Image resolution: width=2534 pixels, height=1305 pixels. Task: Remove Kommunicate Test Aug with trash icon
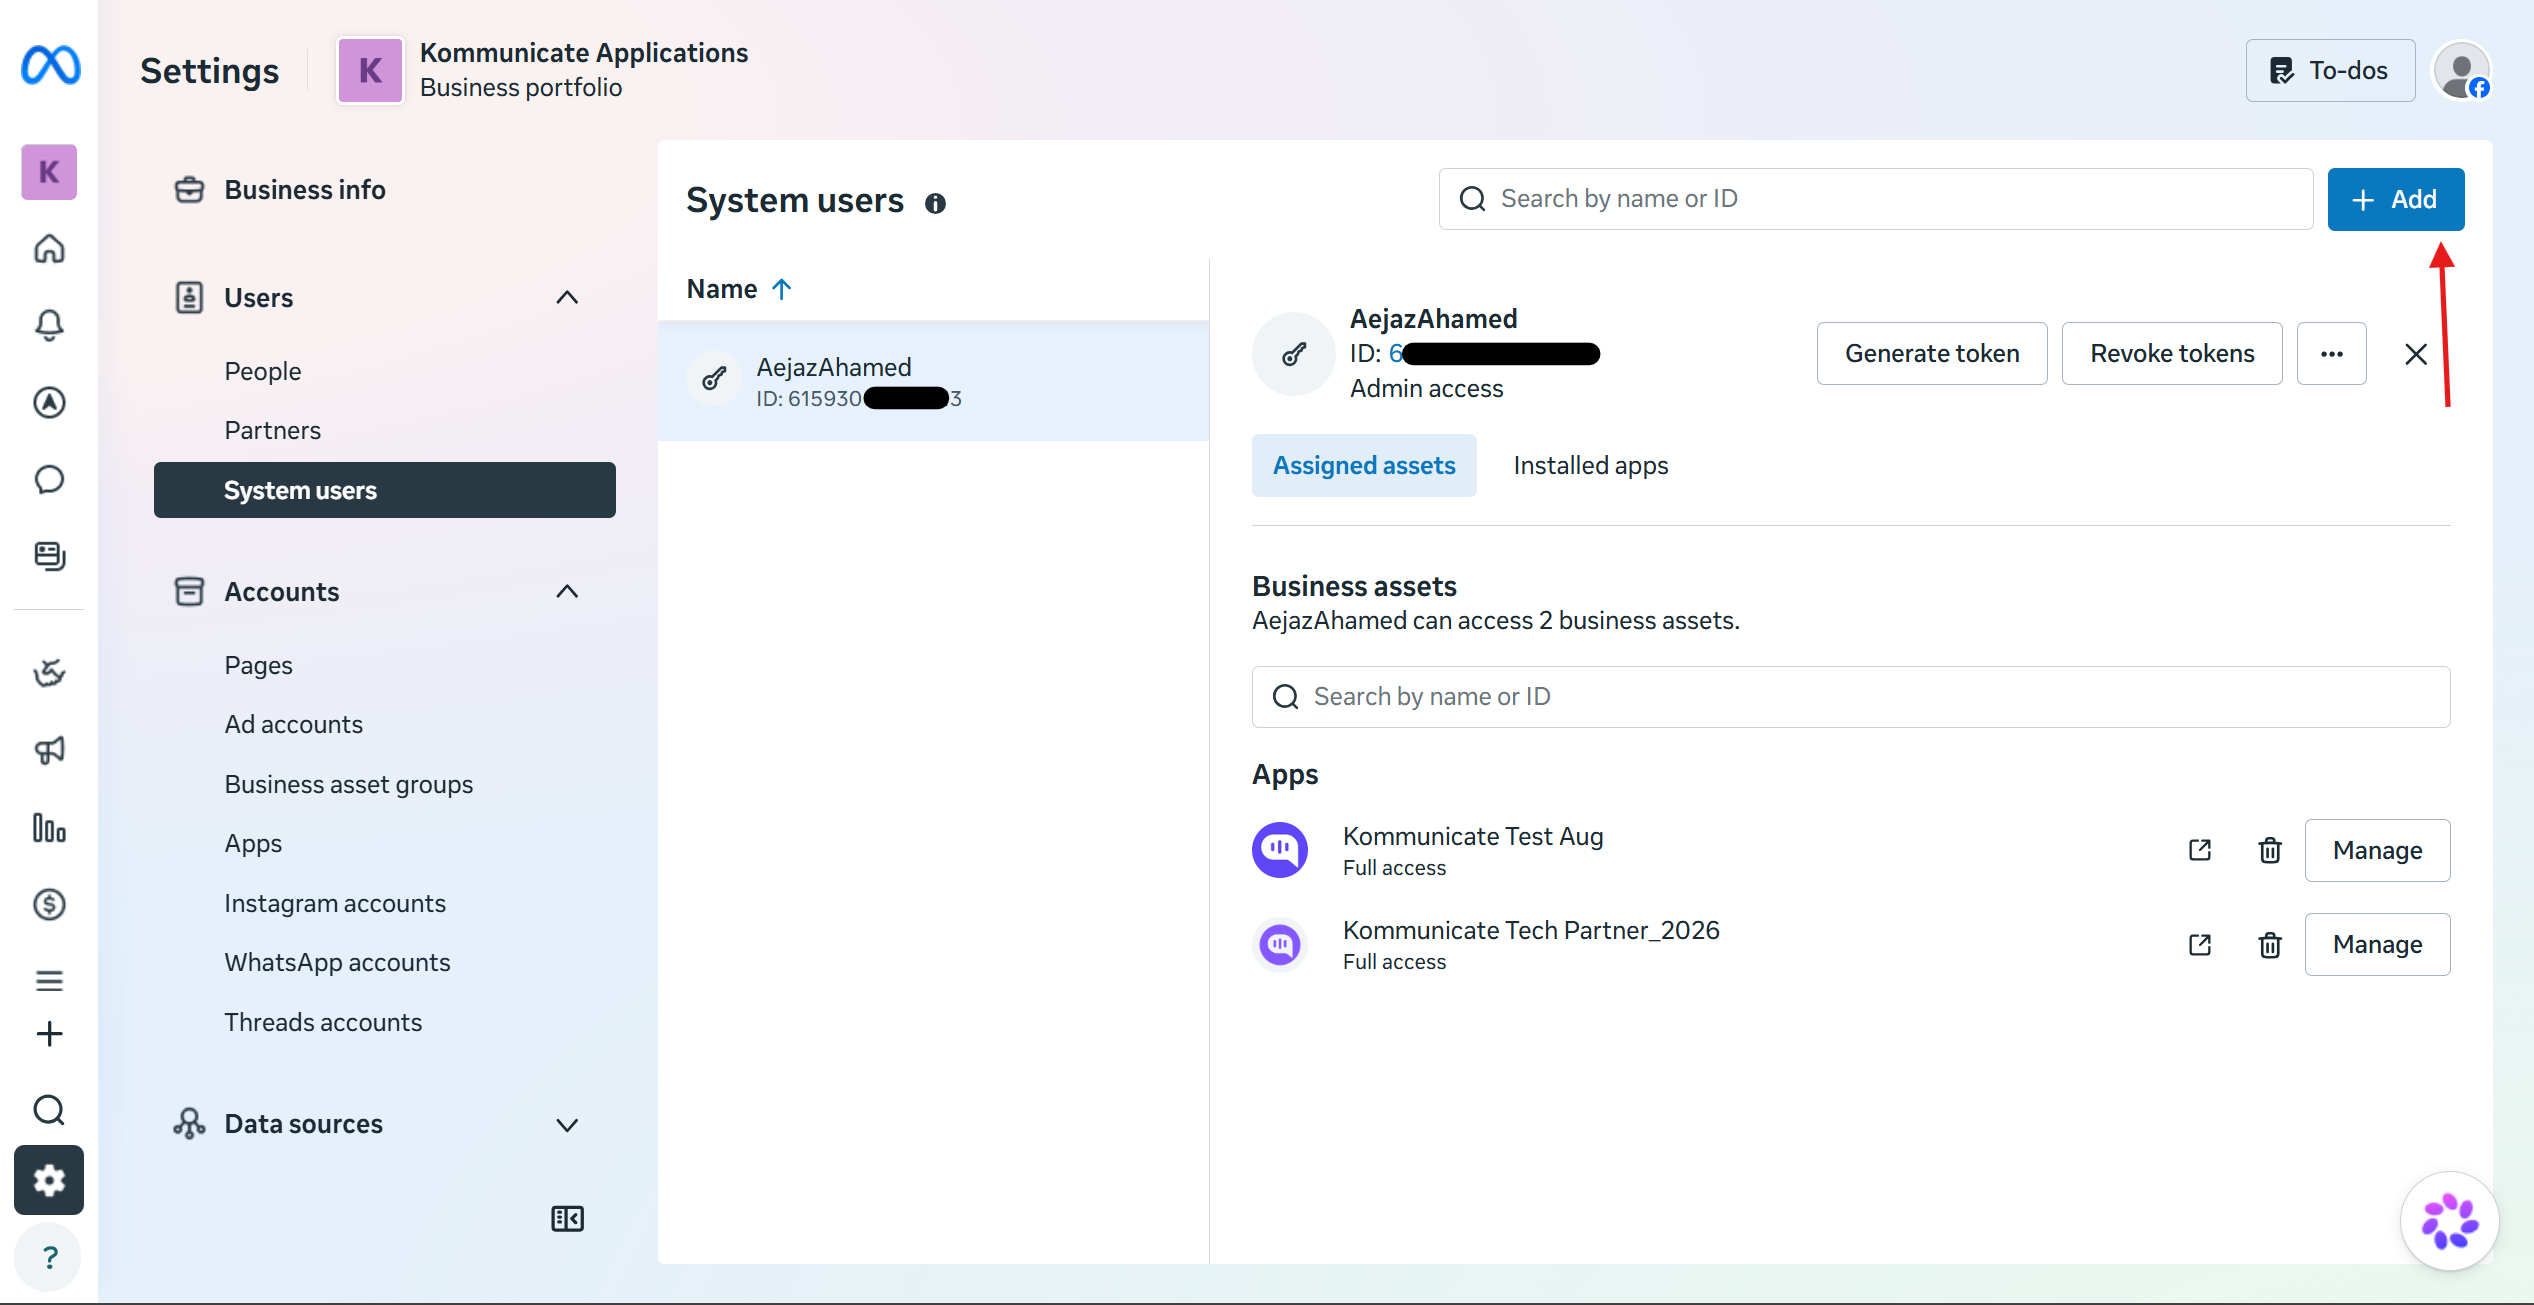coord(2270,850)
